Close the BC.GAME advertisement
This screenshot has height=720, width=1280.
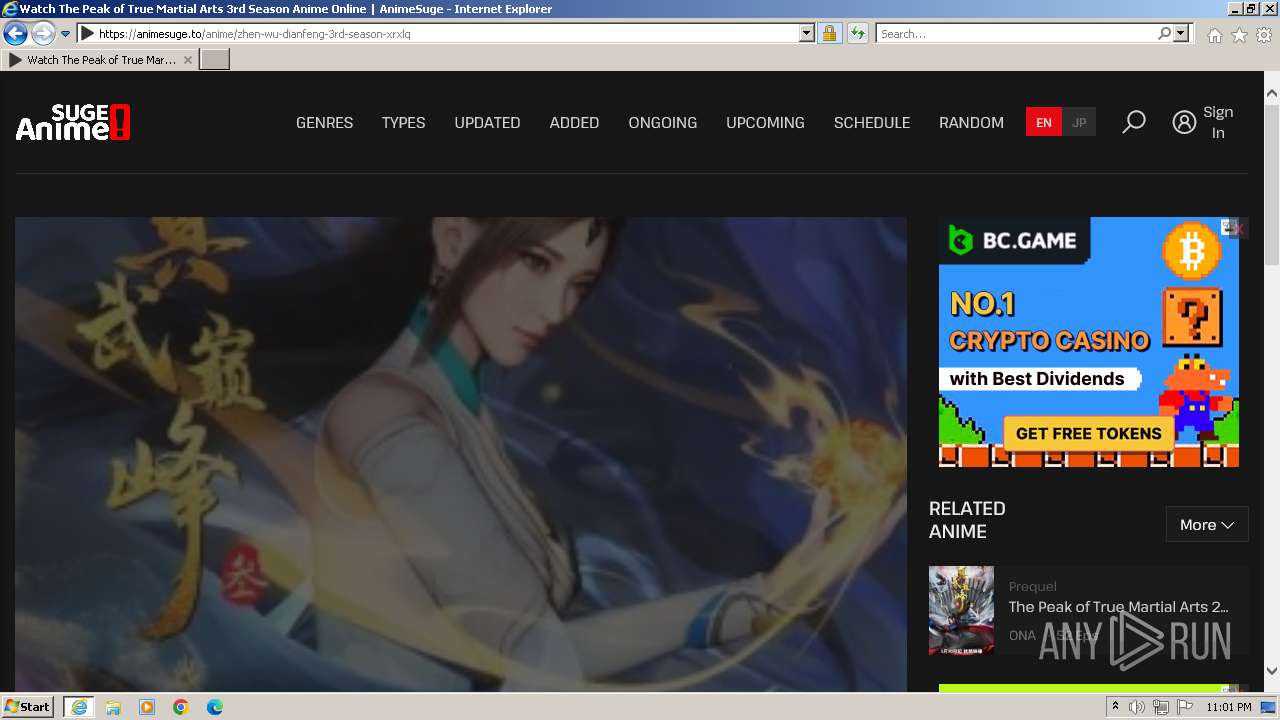click(x=1238, y=229)
